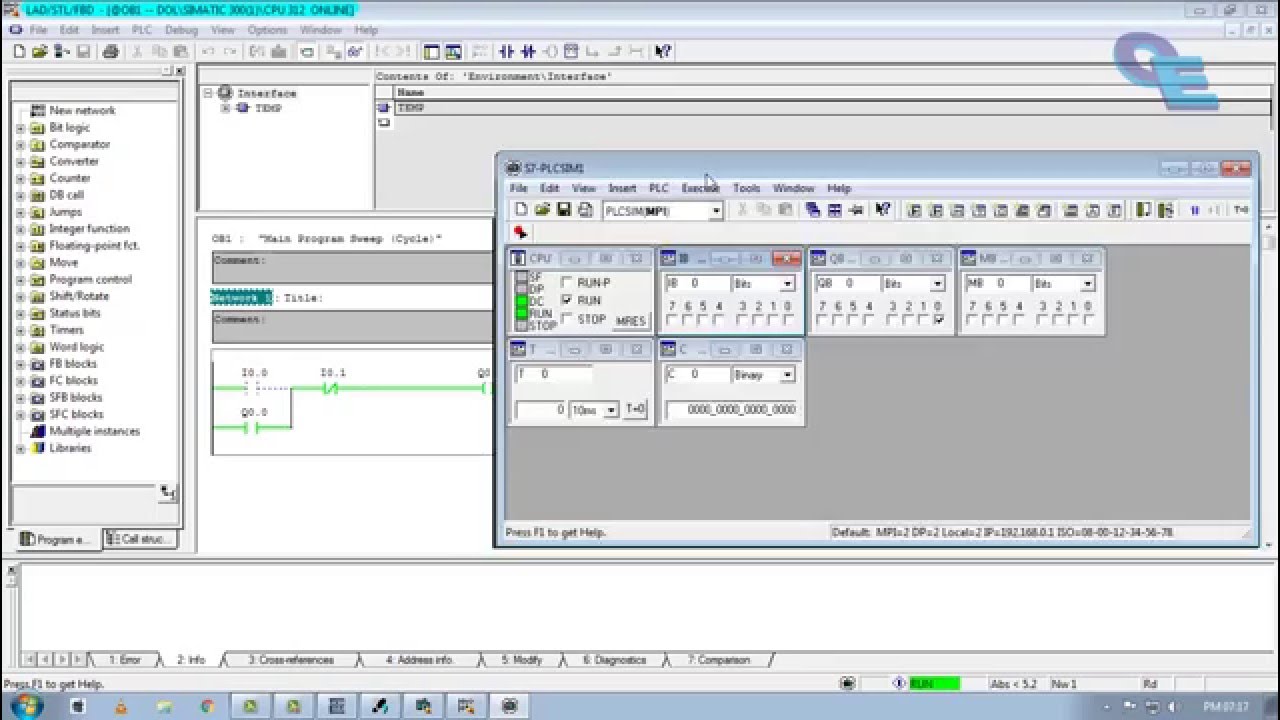Image resolution: width=1280 pixels, height=720 pixels.
Task: Enable the RUN-P checkbox in the CPU window
Action: (x=567, y=283)
